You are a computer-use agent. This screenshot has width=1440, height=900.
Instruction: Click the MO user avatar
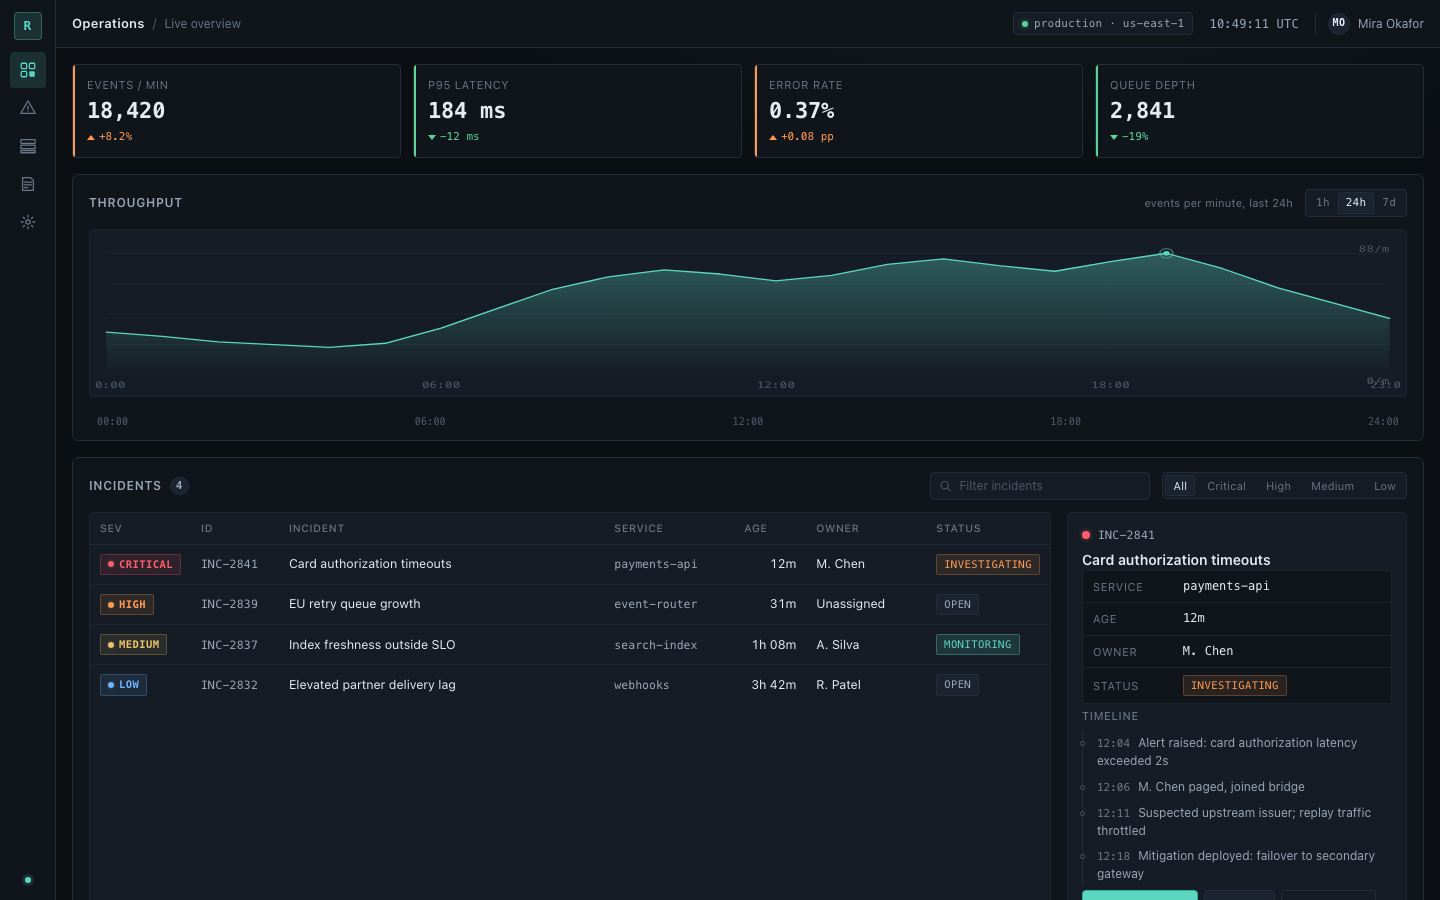coord(1339,23)
